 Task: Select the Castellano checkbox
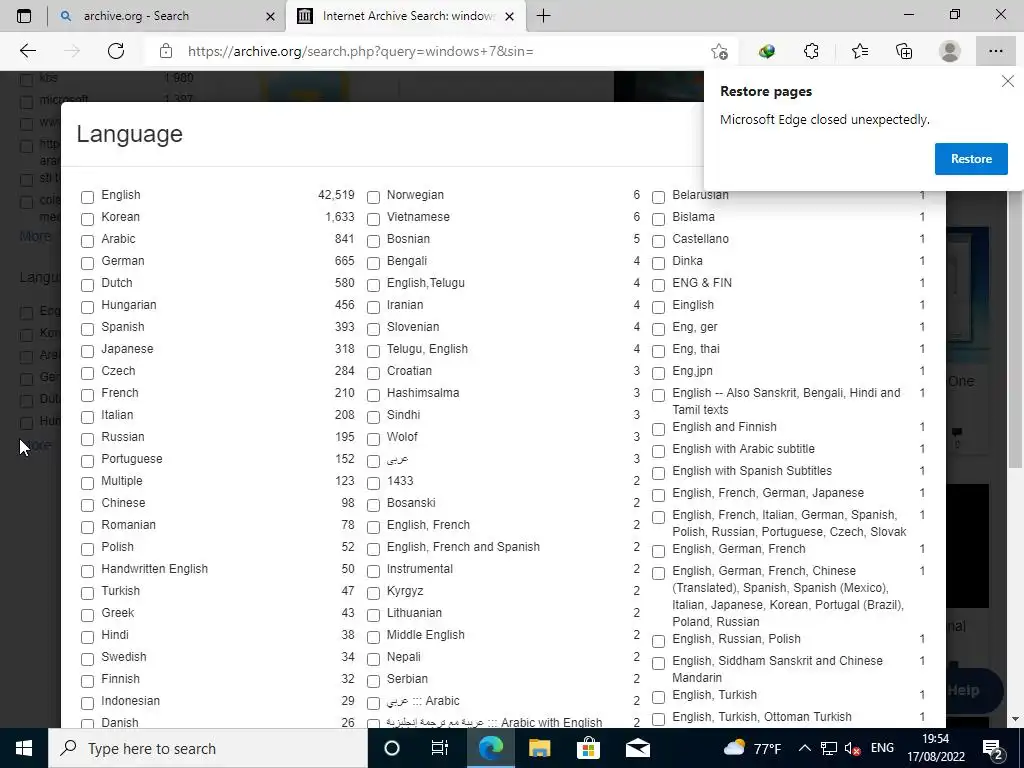[x=659, y=241]
